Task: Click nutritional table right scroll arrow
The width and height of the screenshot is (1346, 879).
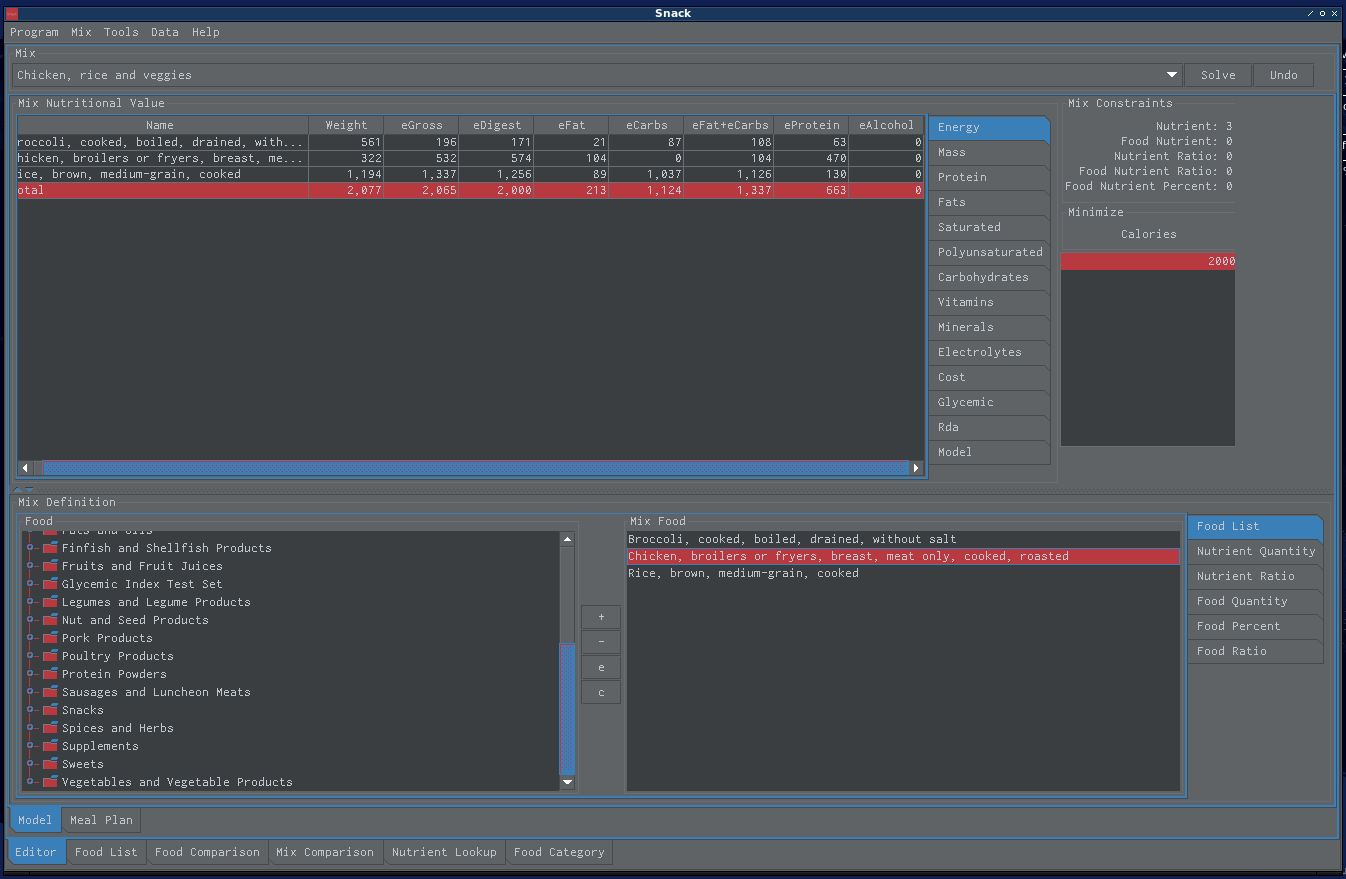Action: pyautogui.click(x=916, y=468)
